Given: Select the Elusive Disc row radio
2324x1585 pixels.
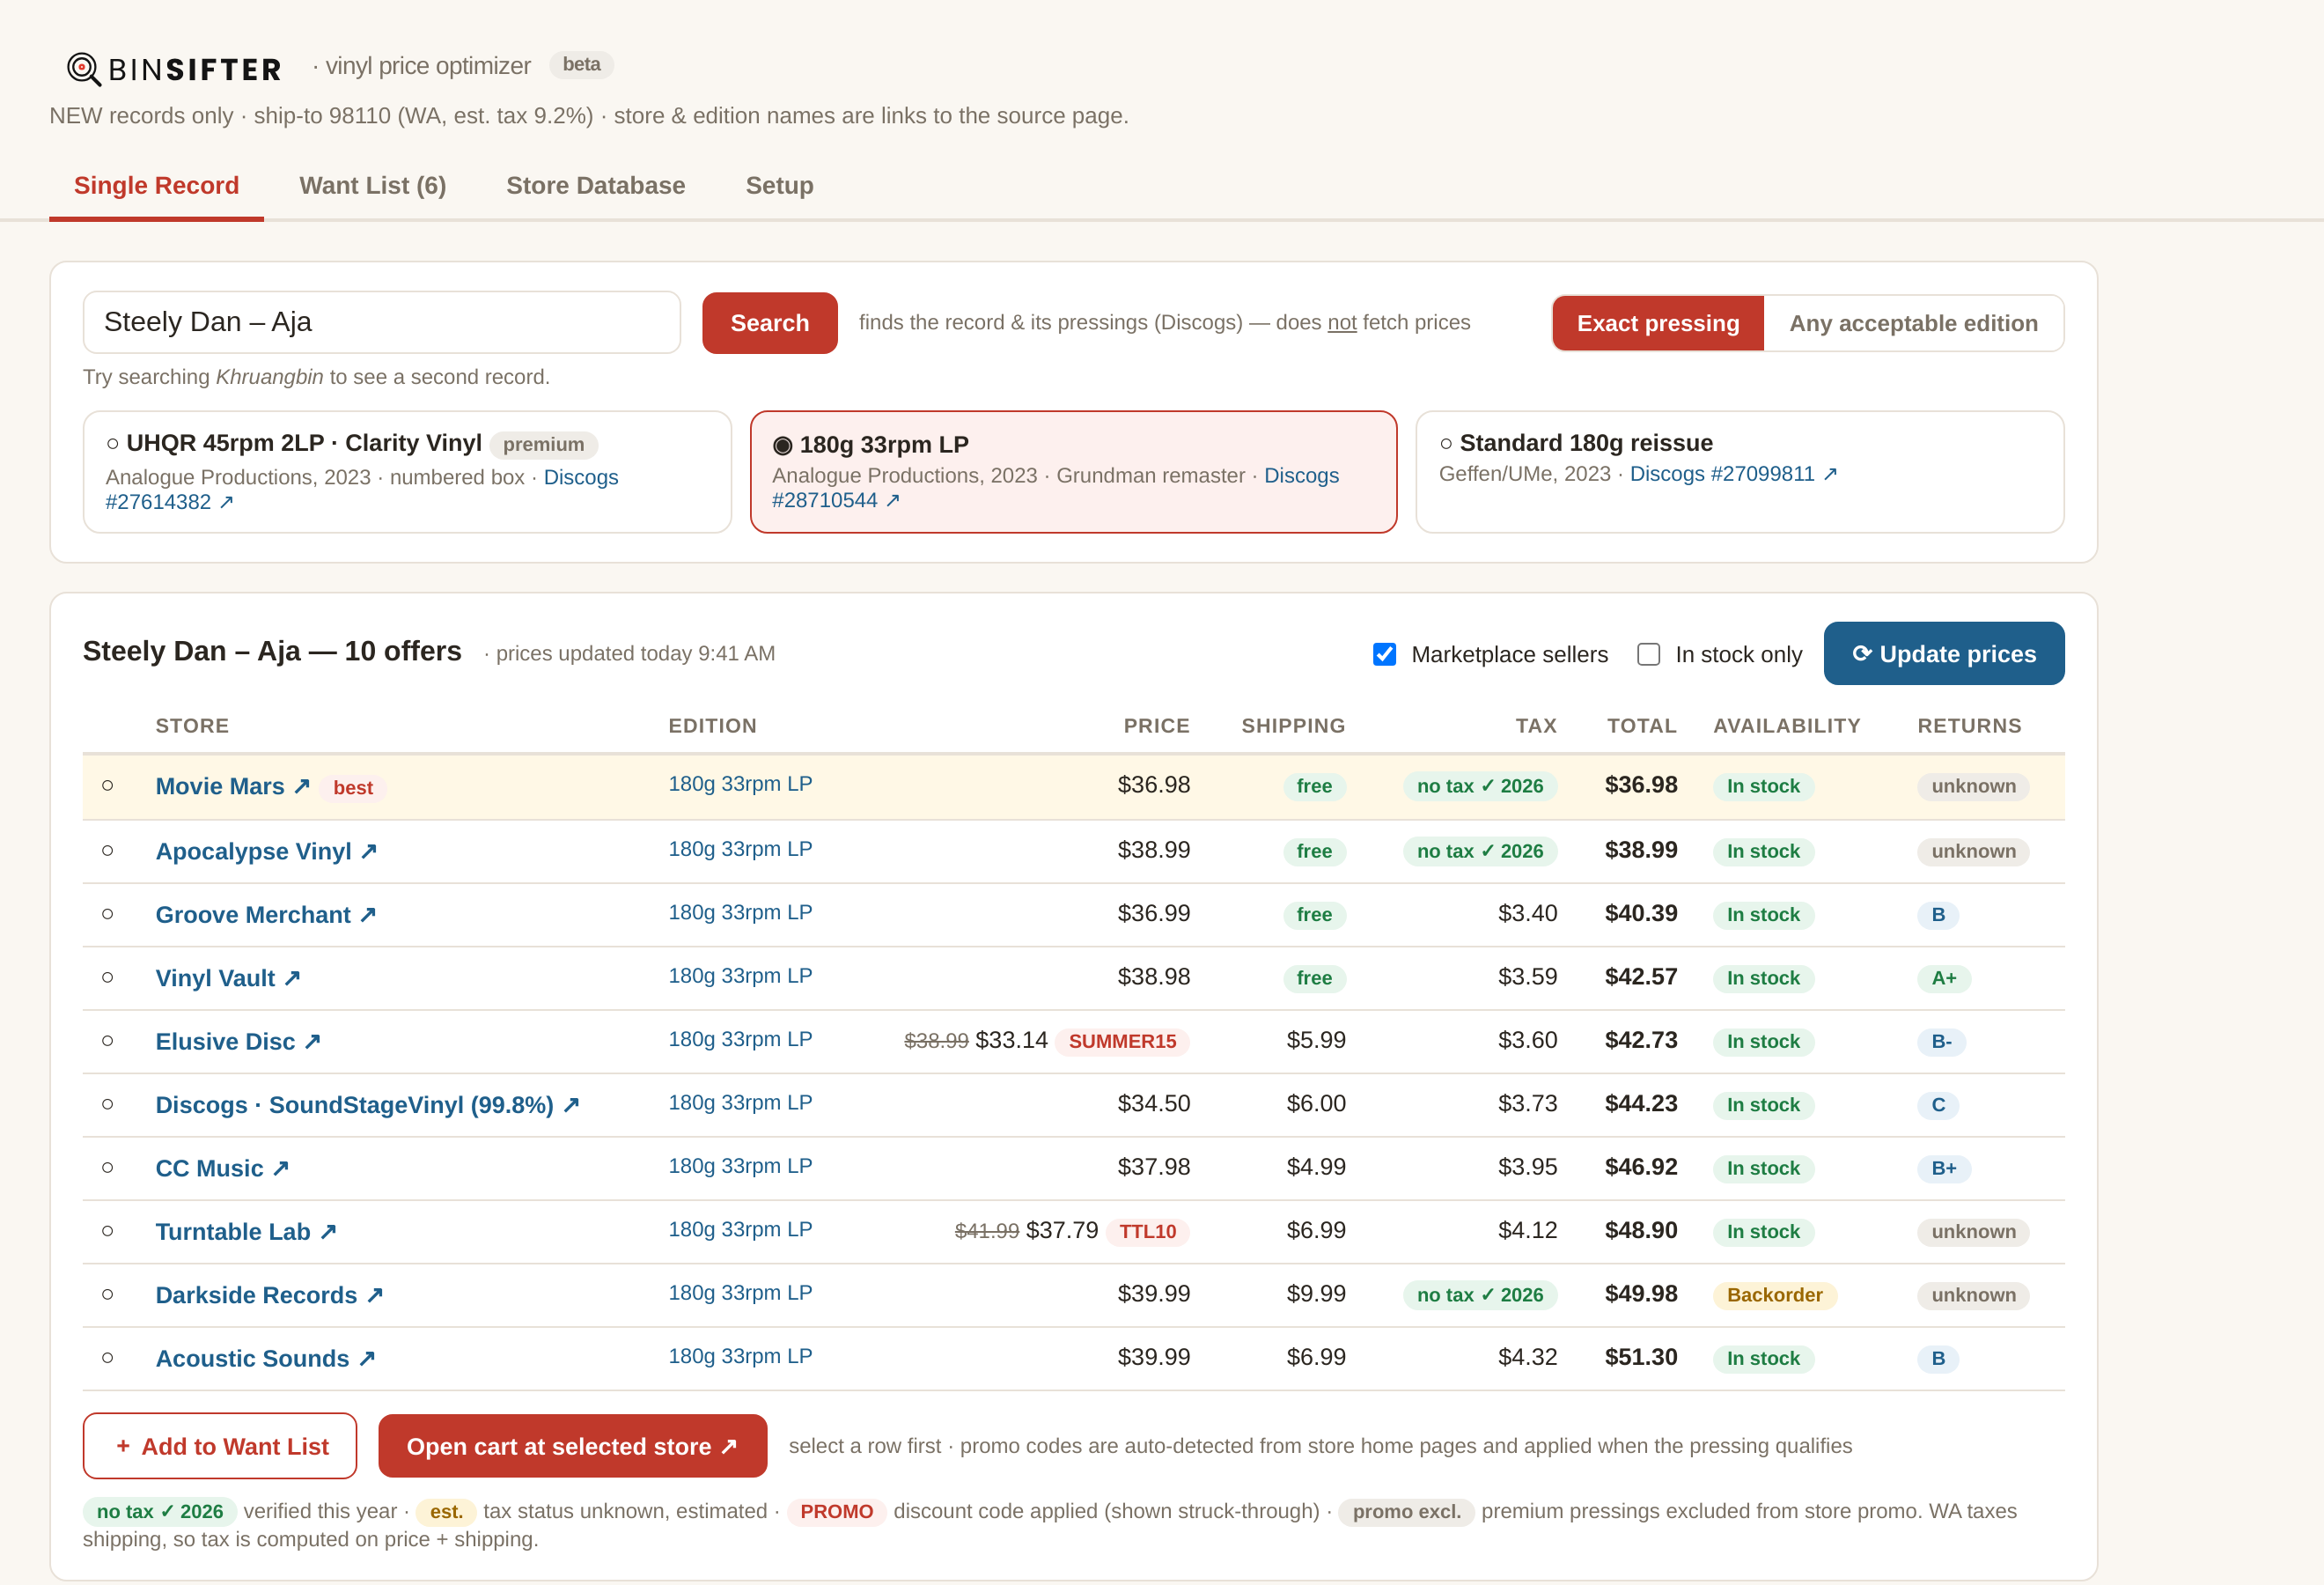Looking at the screenshot, I should click(108, 1041).
